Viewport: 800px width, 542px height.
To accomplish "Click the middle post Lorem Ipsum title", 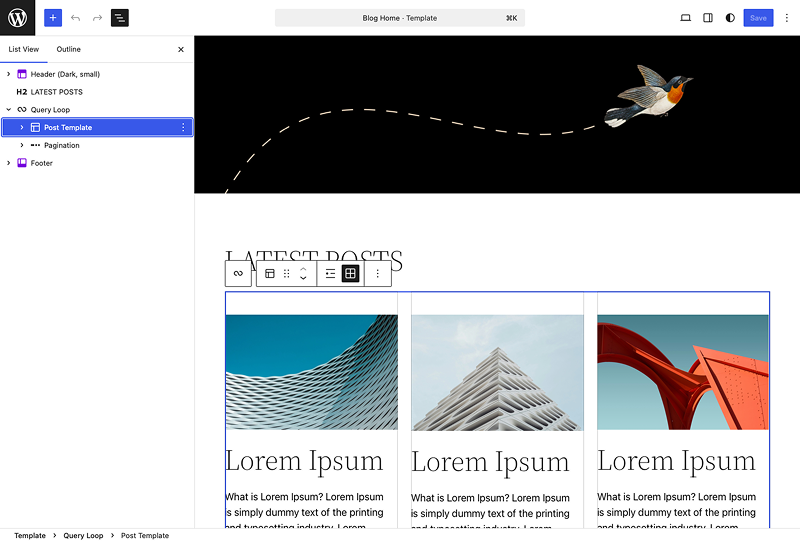I will (x=490, y=461).
